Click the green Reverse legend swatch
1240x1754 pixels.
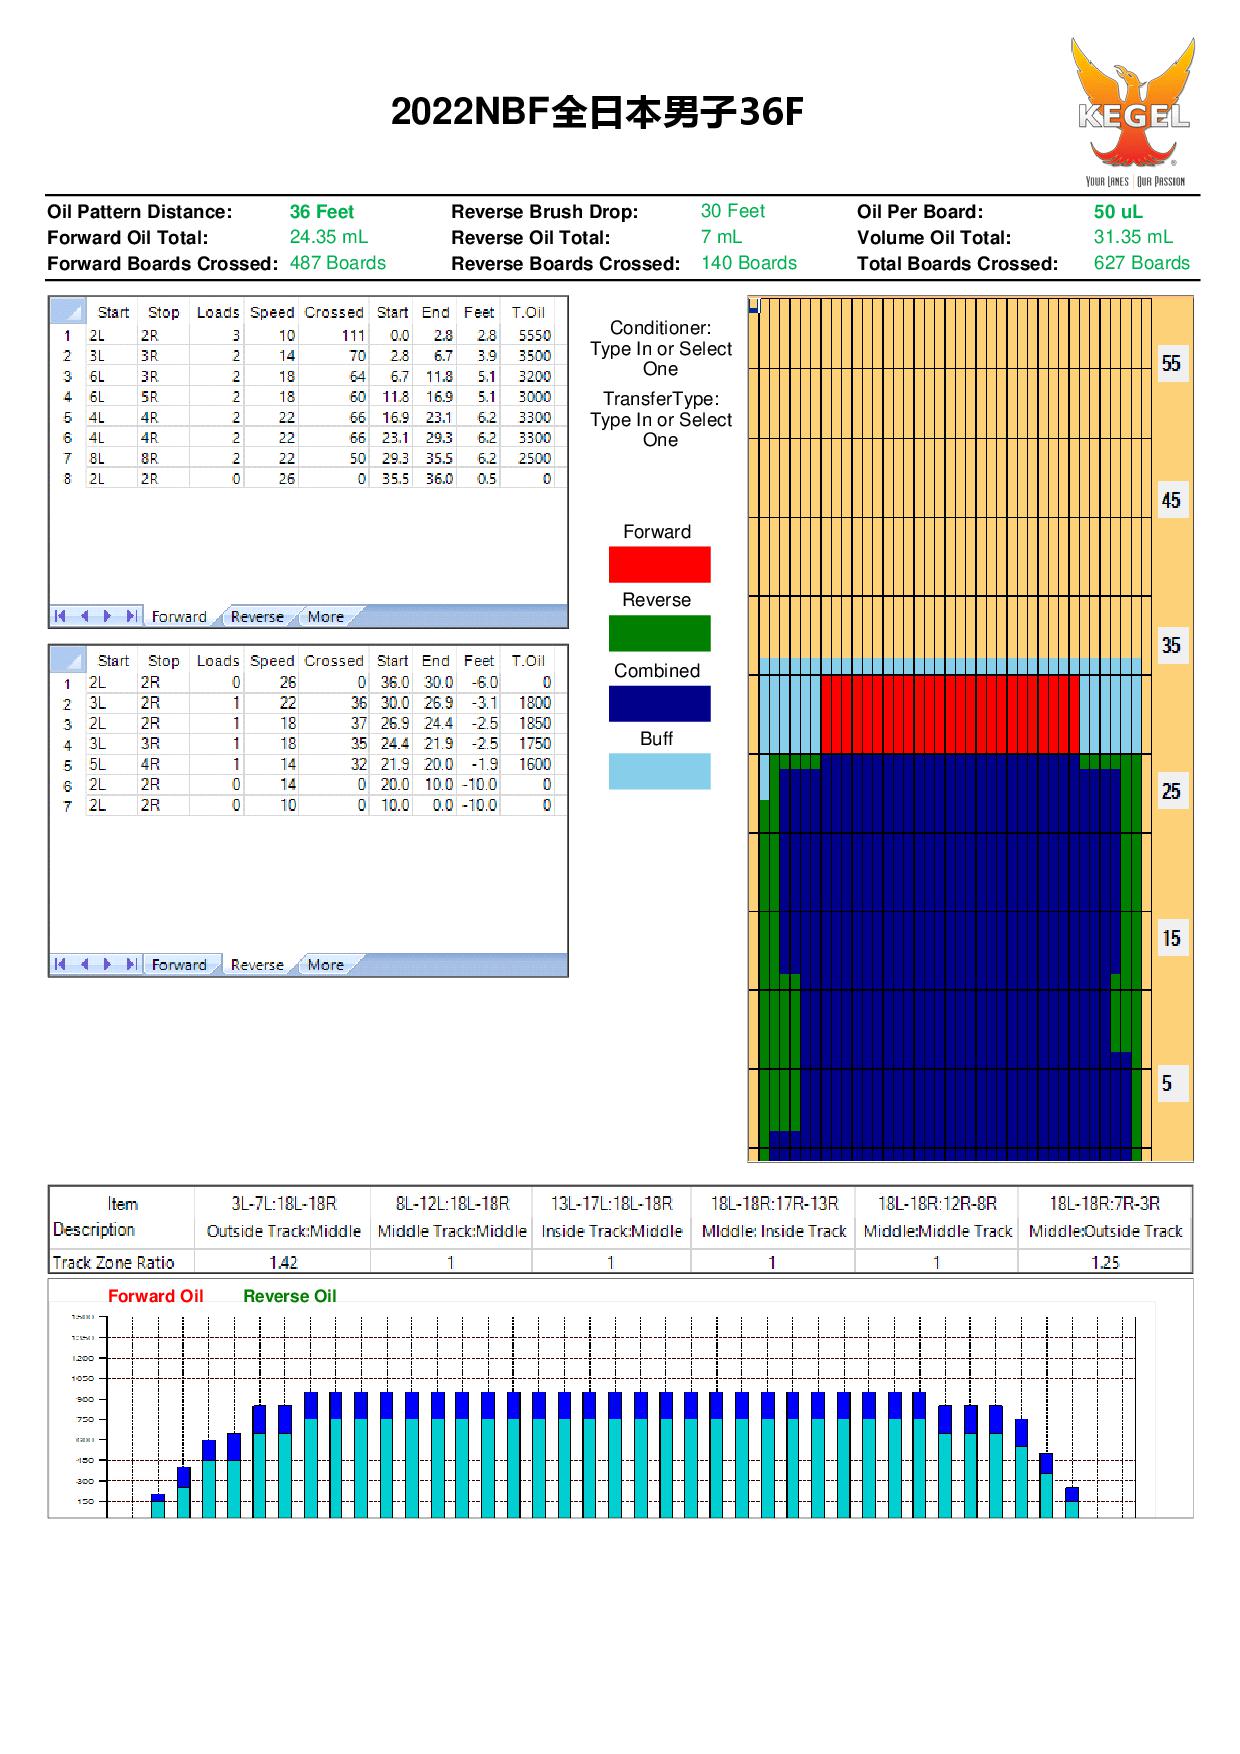point(659,633)
